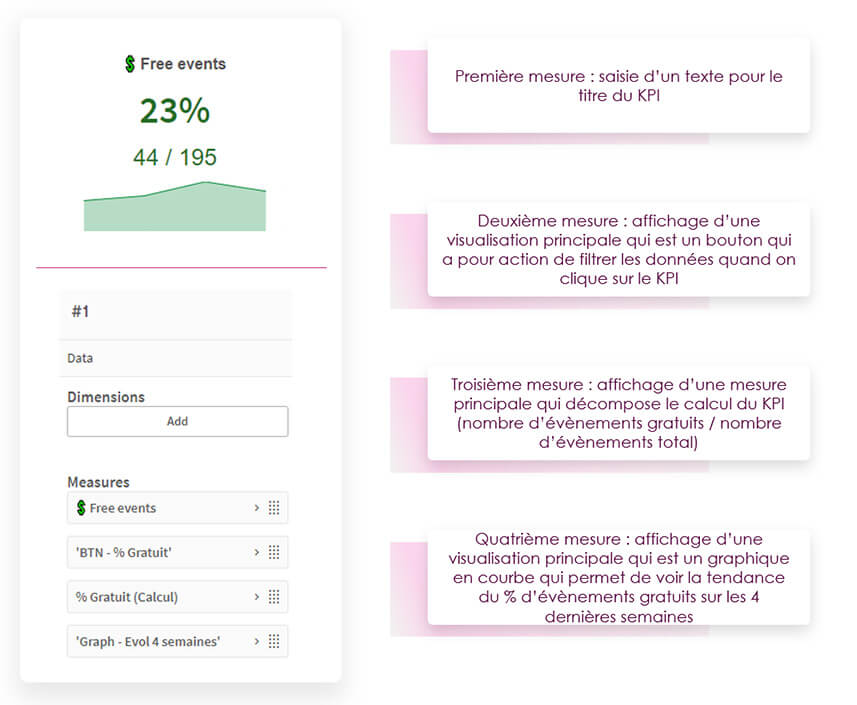The image size is (857, 705).
Task: Open the Data section in the properties panel
Action: click(176, 357)
